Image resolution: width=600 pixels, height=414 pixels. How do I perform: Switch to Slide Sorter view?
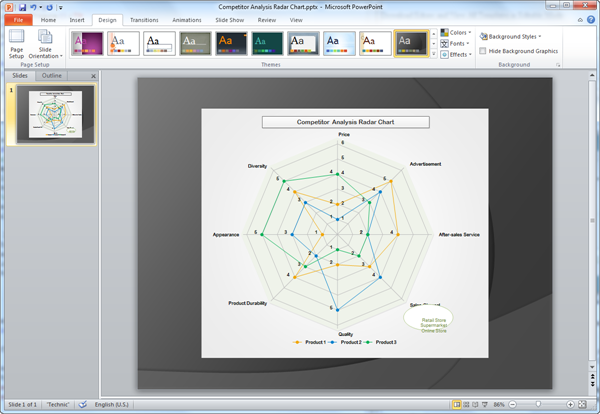coord(466,404)
